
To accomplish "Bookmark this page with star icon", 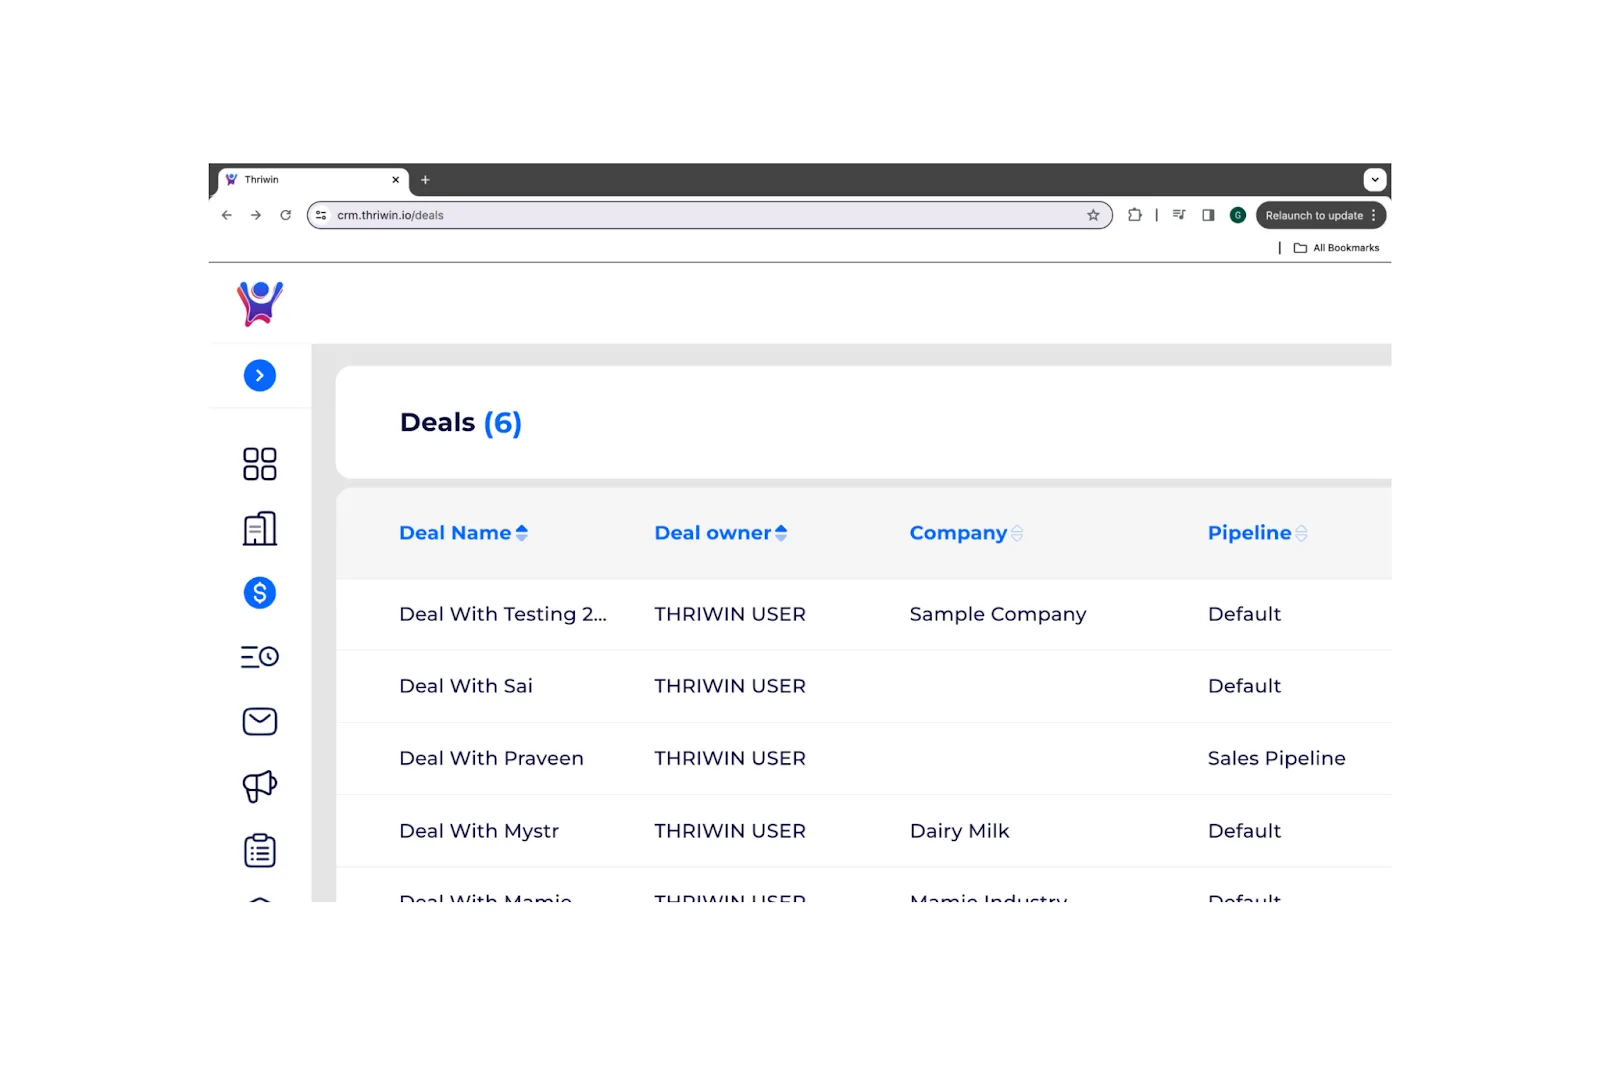I will pyautogui.click(x=1093, y=215).
